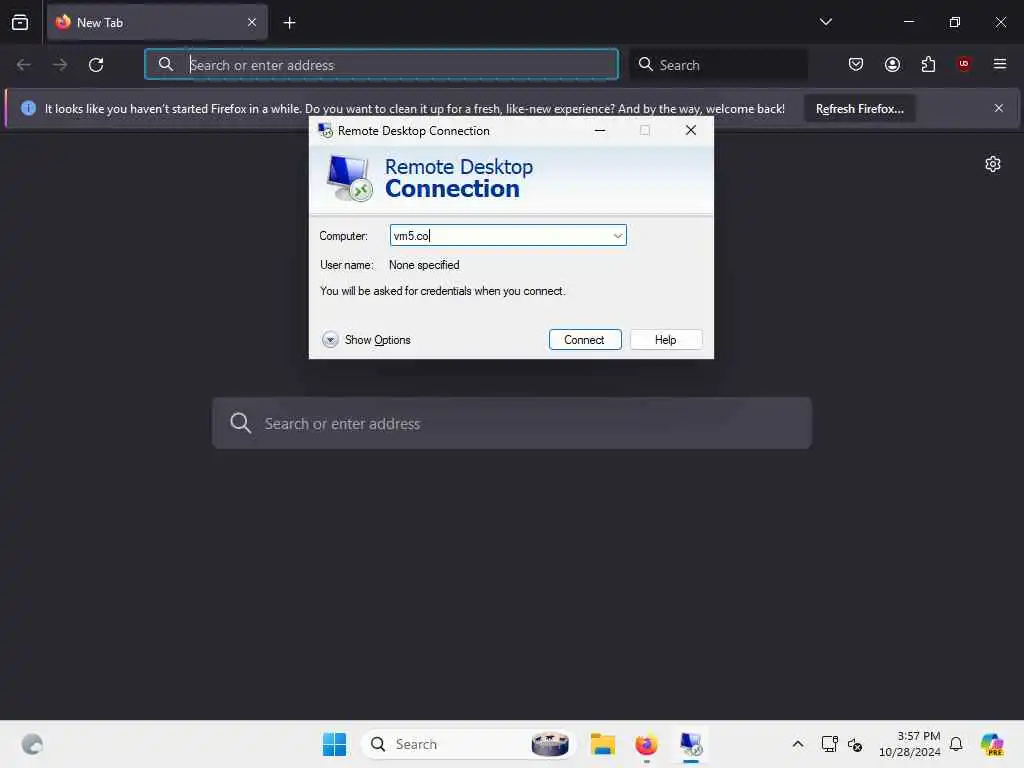Click the taskbar search highlight image
Image resolution: width=1024 pixels, height=768 pixels.
click(550, 744)
